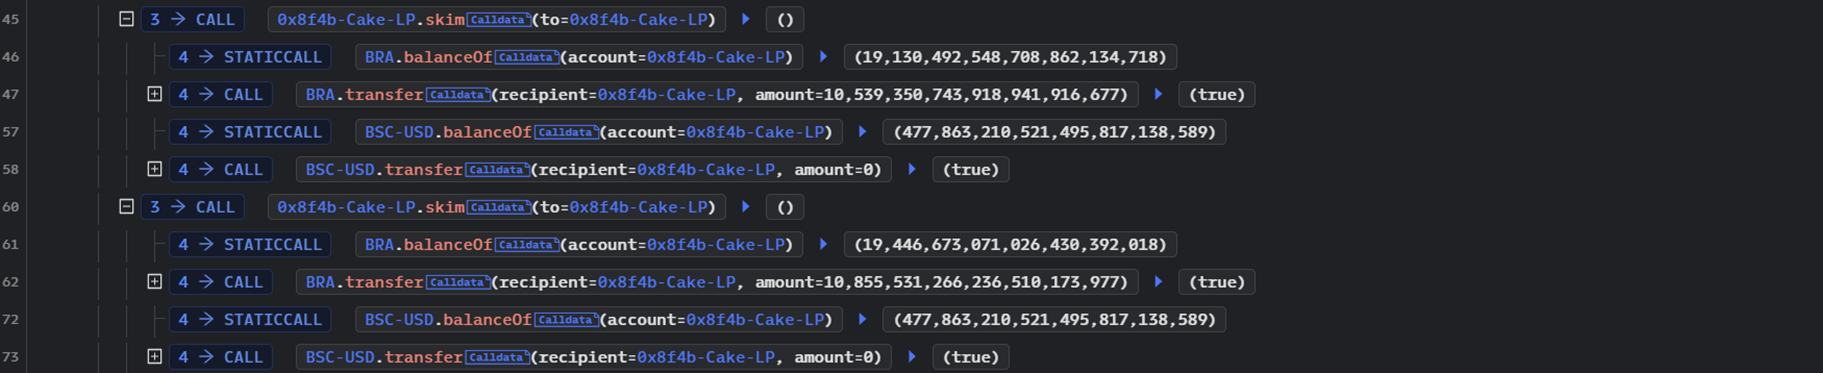Click return arrow triangle on line 60
Image resolution: width=1823 pixels, height=373 pixels.
746,207
